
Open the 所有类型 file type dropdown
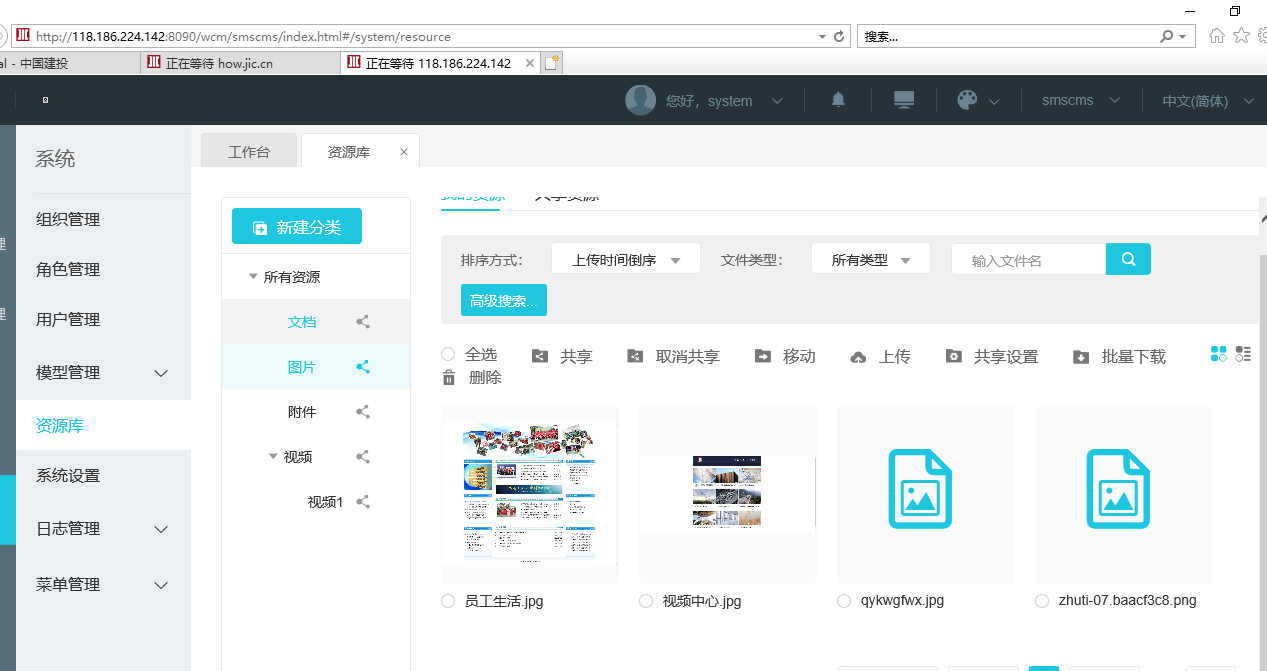[x=870, y=260]
